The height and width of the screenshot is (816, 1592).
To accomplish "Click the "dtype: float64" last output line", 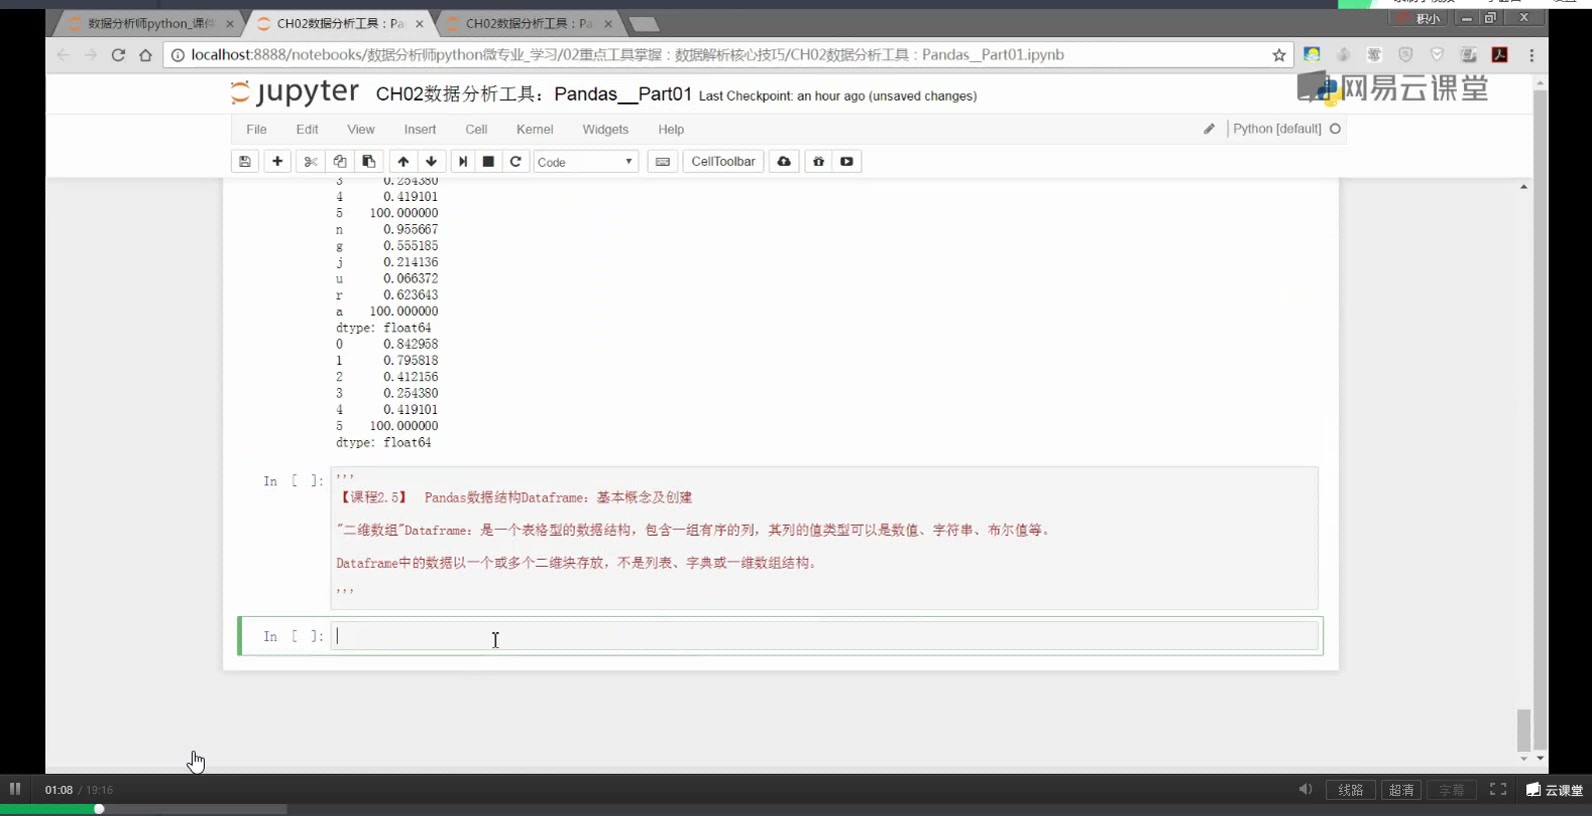I will [384, 442].
